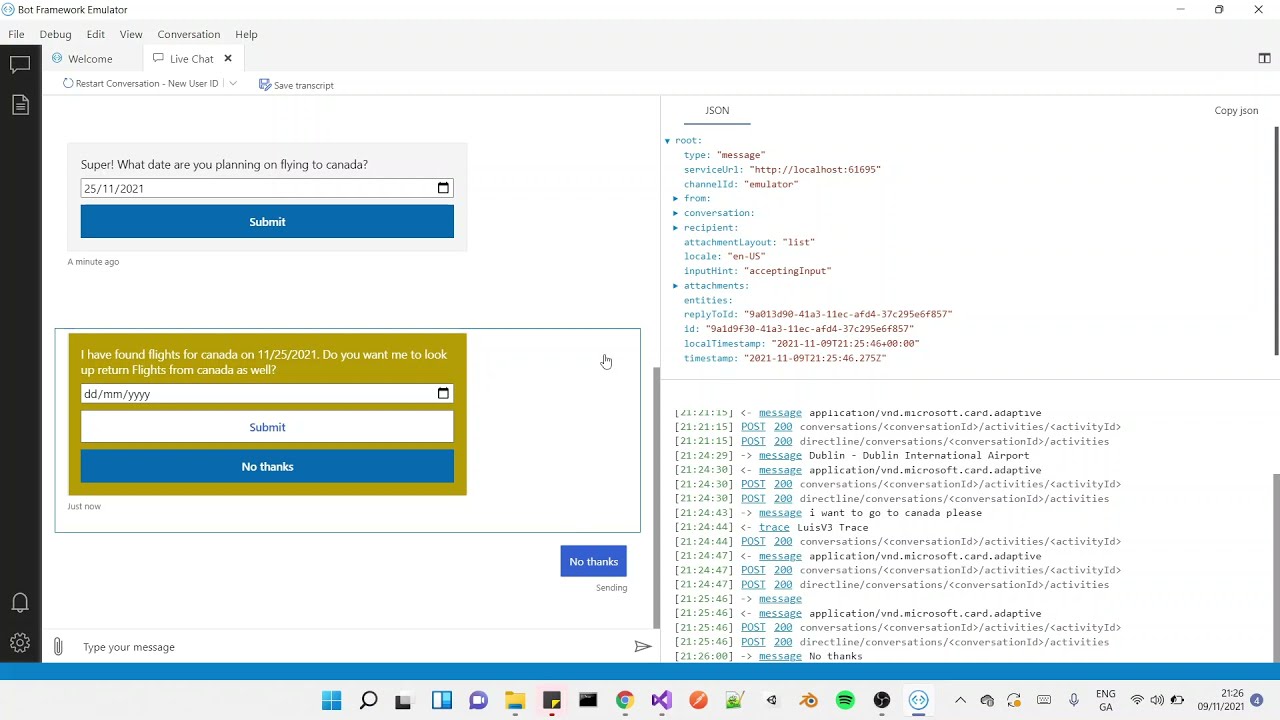Screen dimensions: 1280x720
Task: Close the Live Chat tab
Action: tap(228, 59)
